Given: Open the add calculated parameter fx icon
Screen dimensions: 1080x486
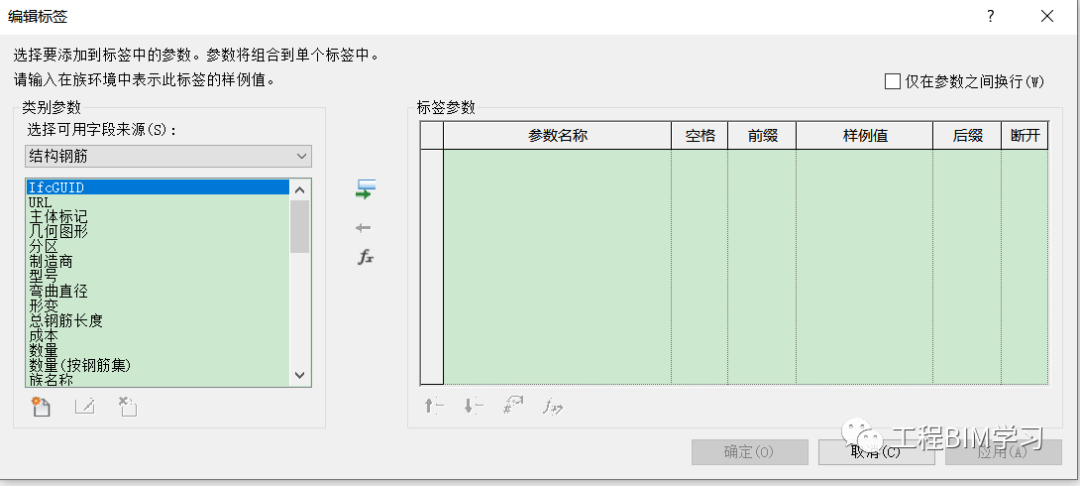Looking at the screenshot, I should [x=365, y=257].
